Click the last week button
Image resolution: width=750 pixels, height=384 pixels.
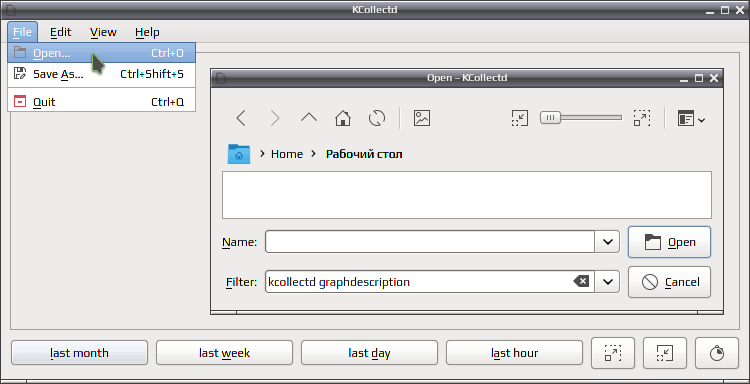coord(224,353)
